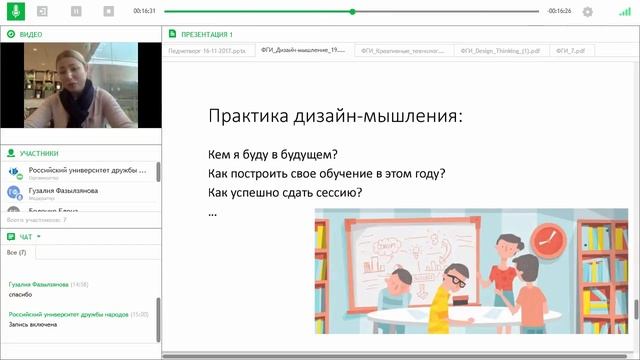The width and height of the screenshot is (640, 360).
Task: Click the Презентация 1 document icon
Action: click(x=173, y=34)
